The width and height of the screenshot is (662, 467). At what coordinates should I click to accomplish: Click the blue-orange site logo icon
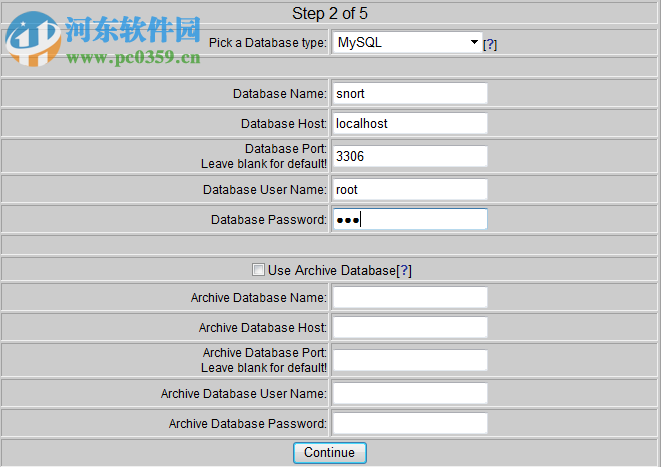[x=30, y=38]
